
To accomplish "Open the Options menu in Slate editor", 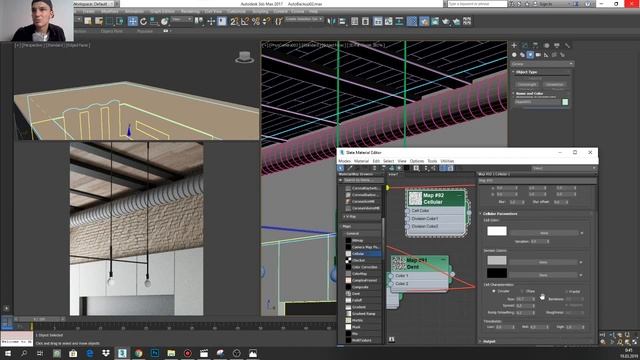I will click(x=417, y=161).
